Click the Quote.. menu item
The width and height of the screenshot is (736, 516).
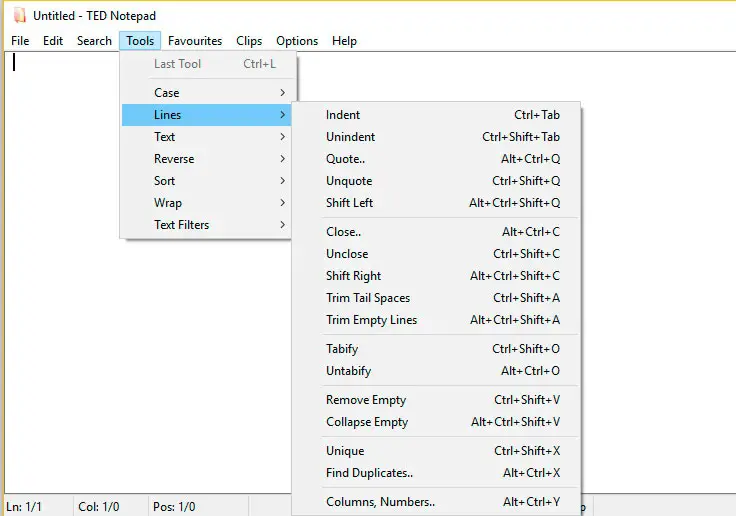point(346,159)
